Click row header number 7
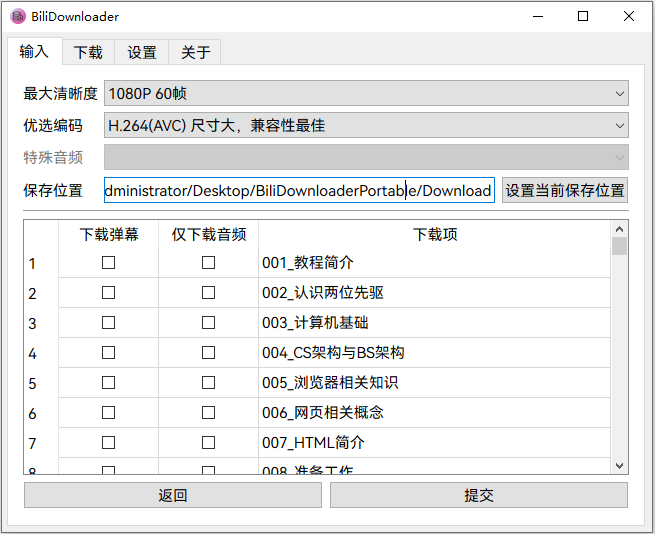This screenshot has height=534, width=655. 41,443
